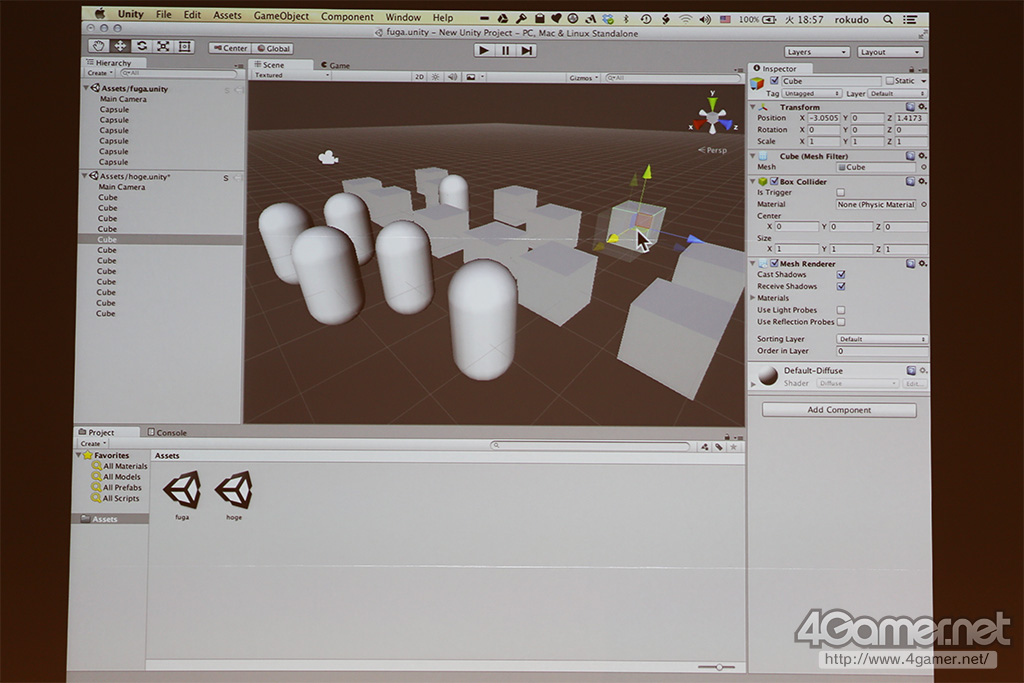This screenshot has height=683, width=1024.
Task: Open the GameObject menu
Action: tap(281, 16)
